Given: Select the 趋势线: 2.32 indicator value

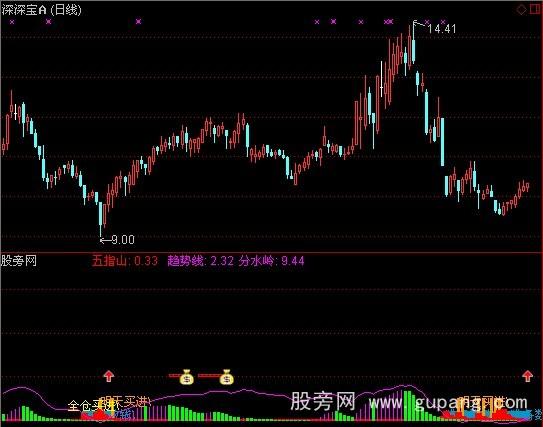Looking at the screenshot, I should click(201, 261).
